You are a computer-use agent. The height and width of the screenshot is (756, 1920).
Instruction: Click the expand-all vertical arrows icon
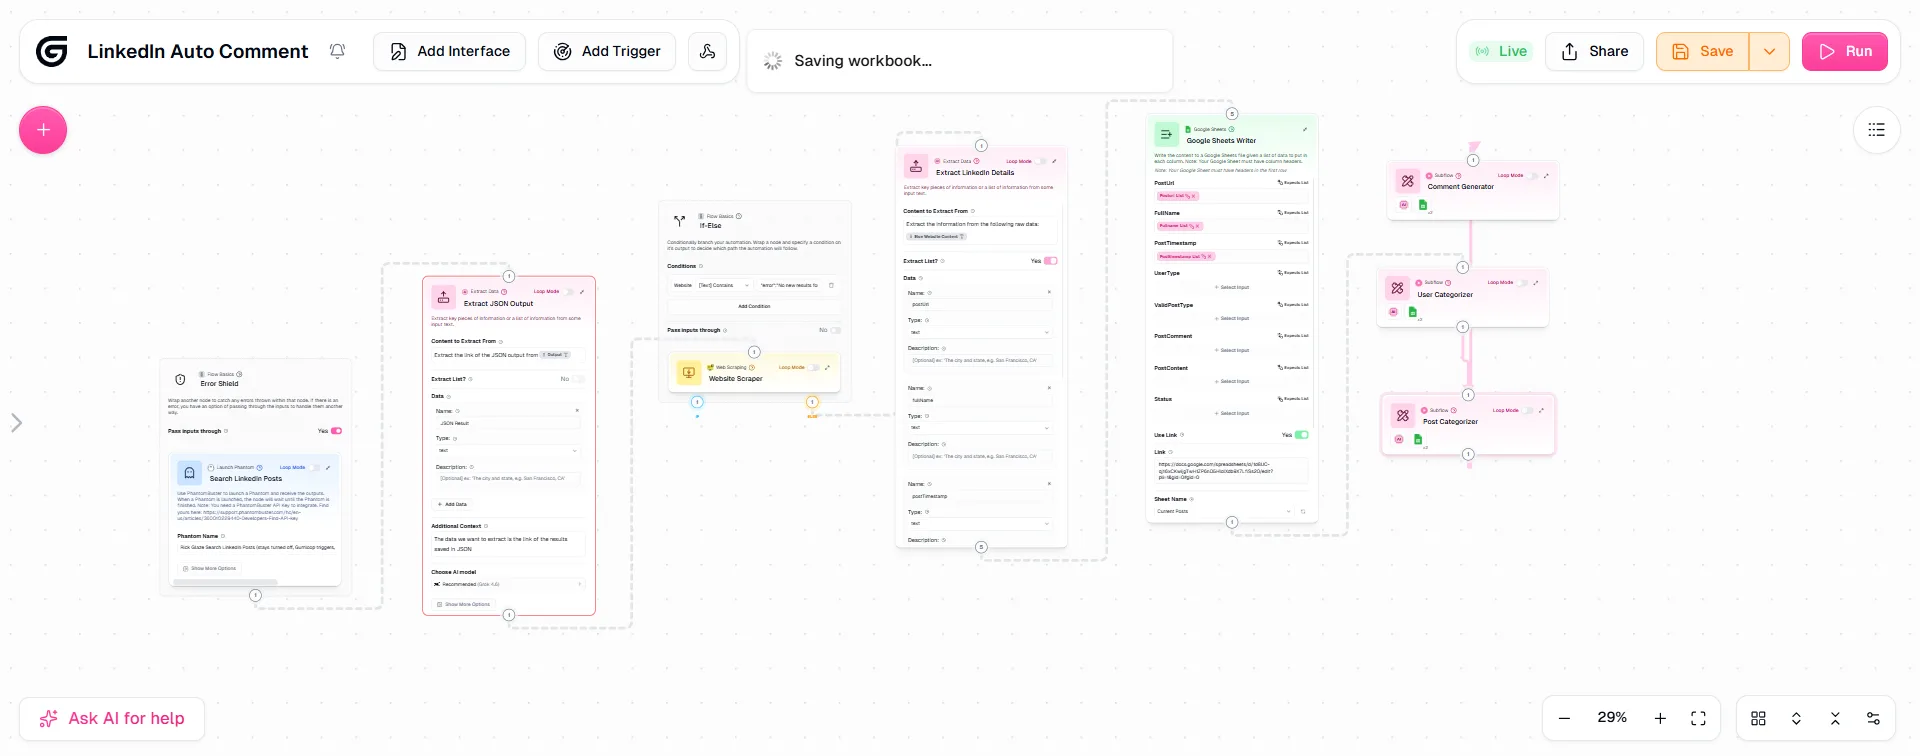click(1796, 718)
